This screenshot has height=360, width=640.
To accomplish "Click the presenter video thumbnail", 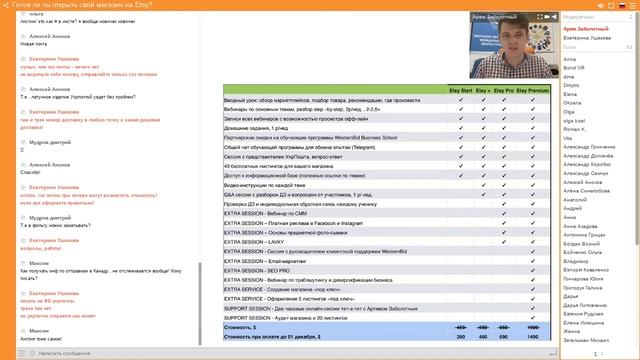I will tap(514, 45).
